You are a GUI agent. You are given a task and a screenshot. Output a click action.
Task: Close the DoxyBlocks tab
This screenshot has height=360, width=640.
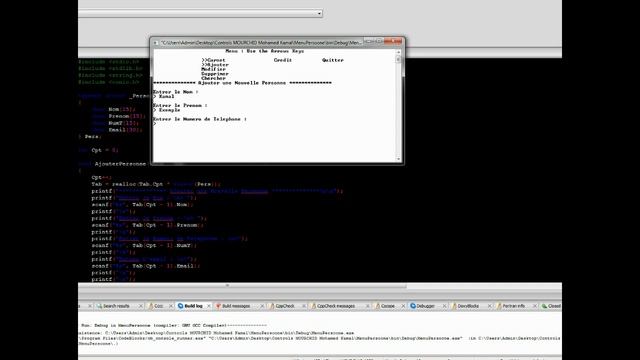click(489, 306)
